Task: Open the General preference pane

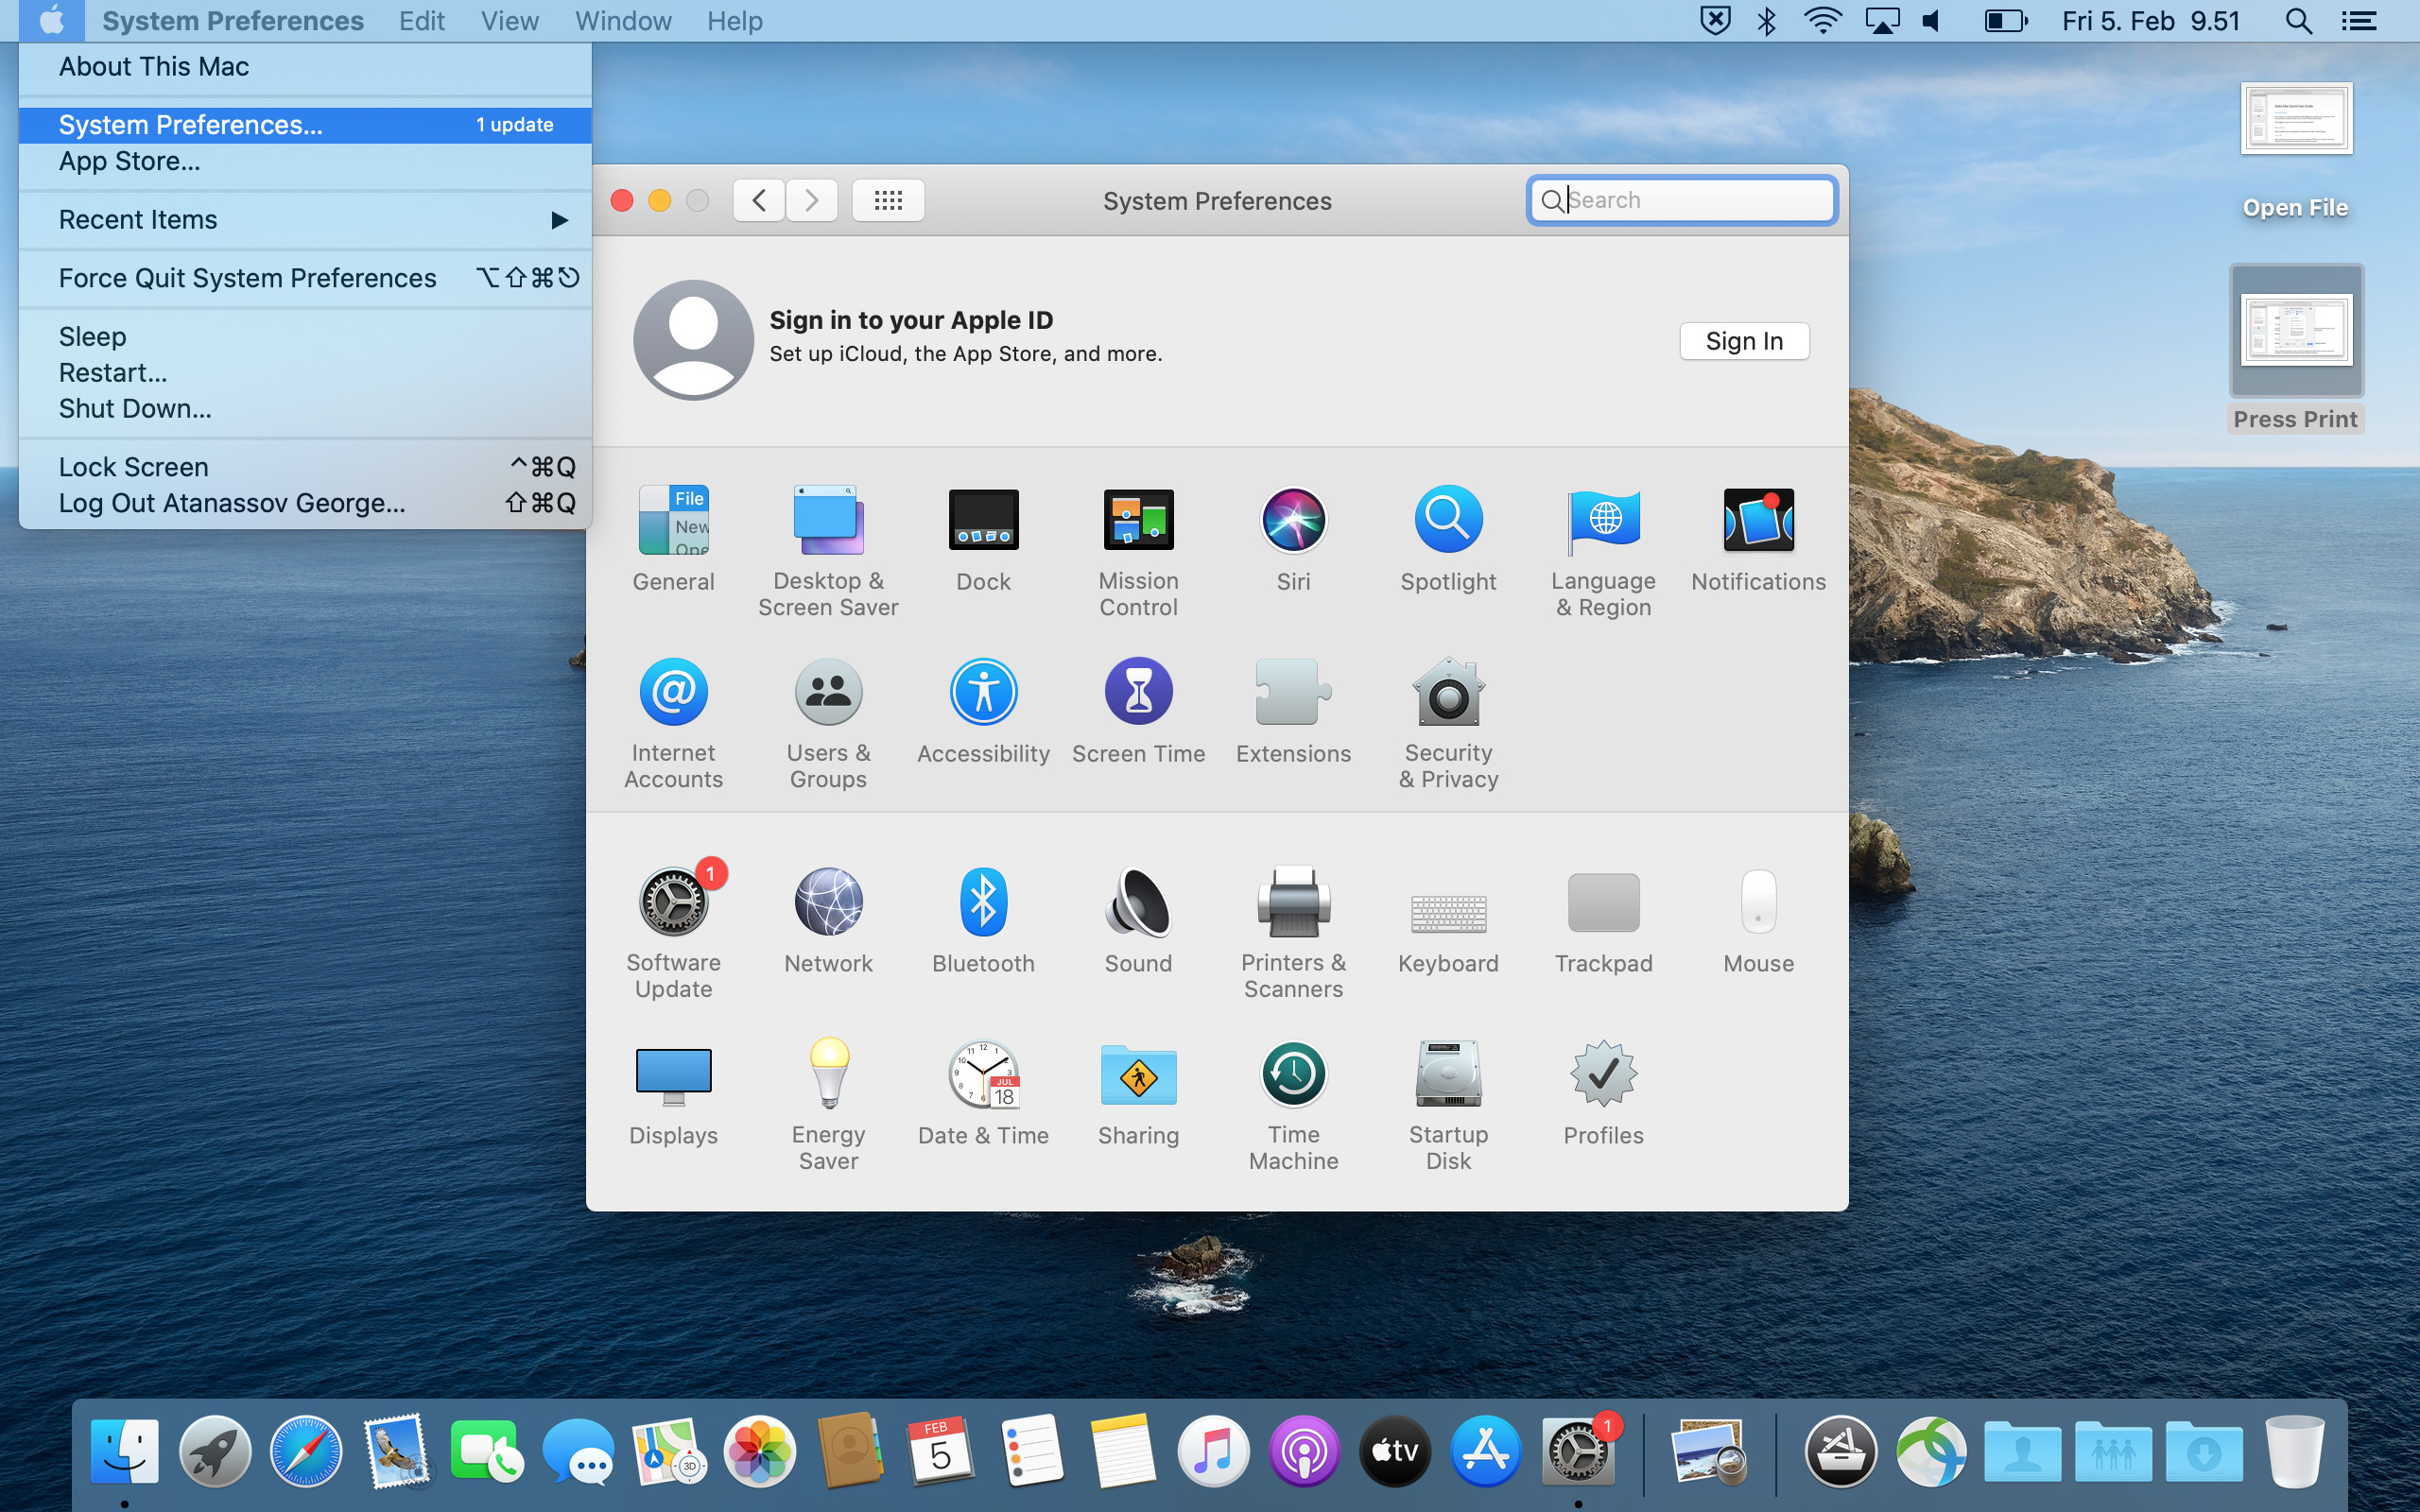Action: (673, 539)
